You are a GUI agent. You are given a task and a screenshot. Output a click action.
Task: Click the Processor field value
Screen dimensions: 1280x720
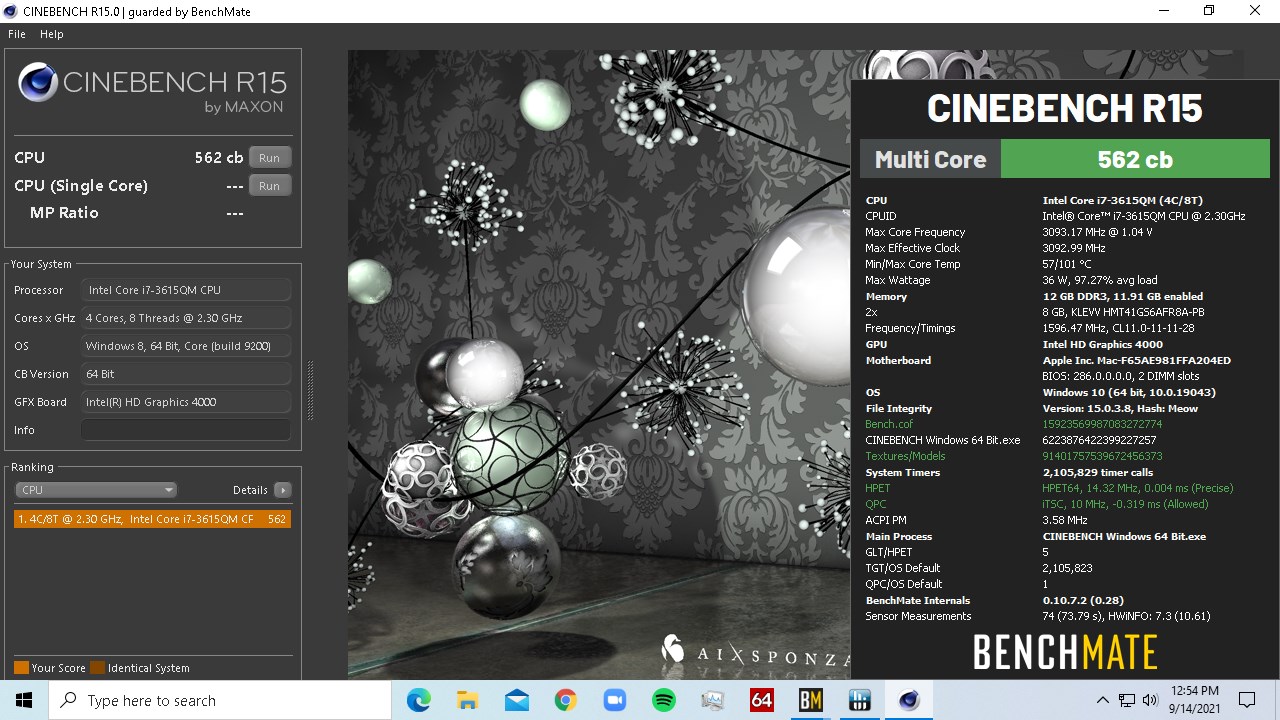click(x=186, y=290)
